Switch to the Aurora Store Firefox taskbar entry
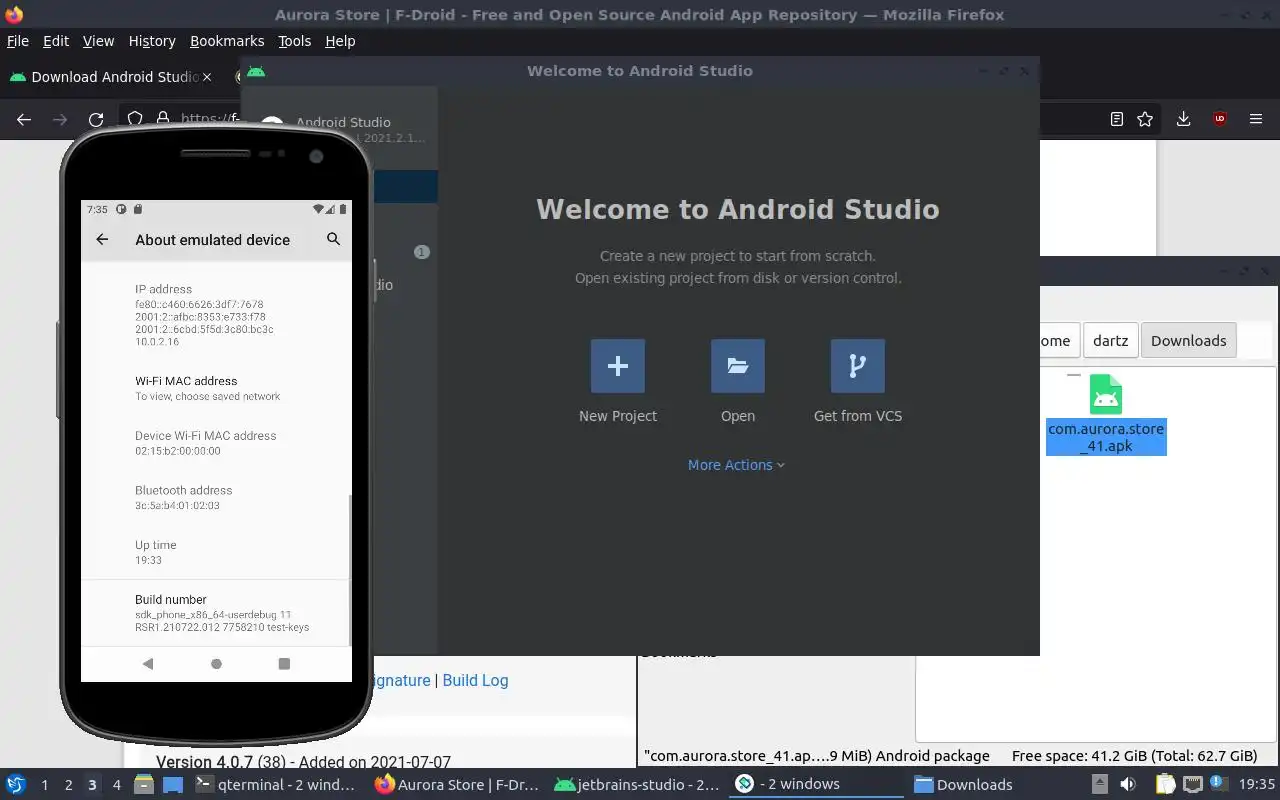 click(456, 785)
